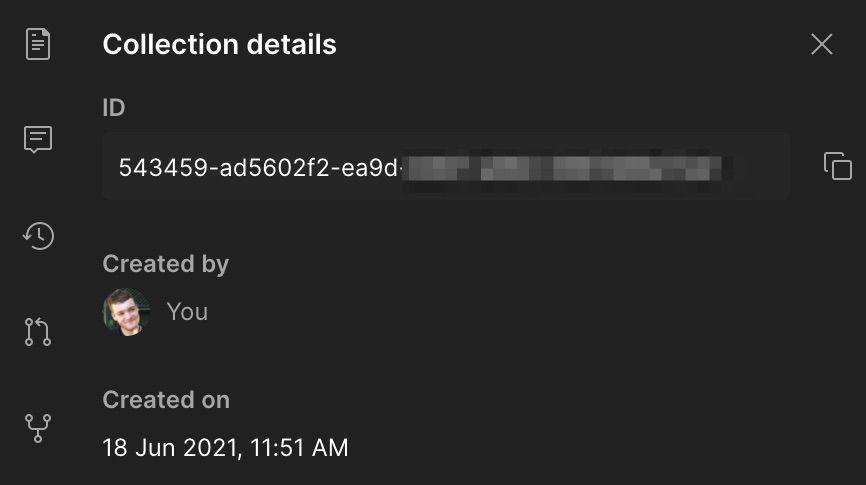Click the "You" creator name

point(187,312)
